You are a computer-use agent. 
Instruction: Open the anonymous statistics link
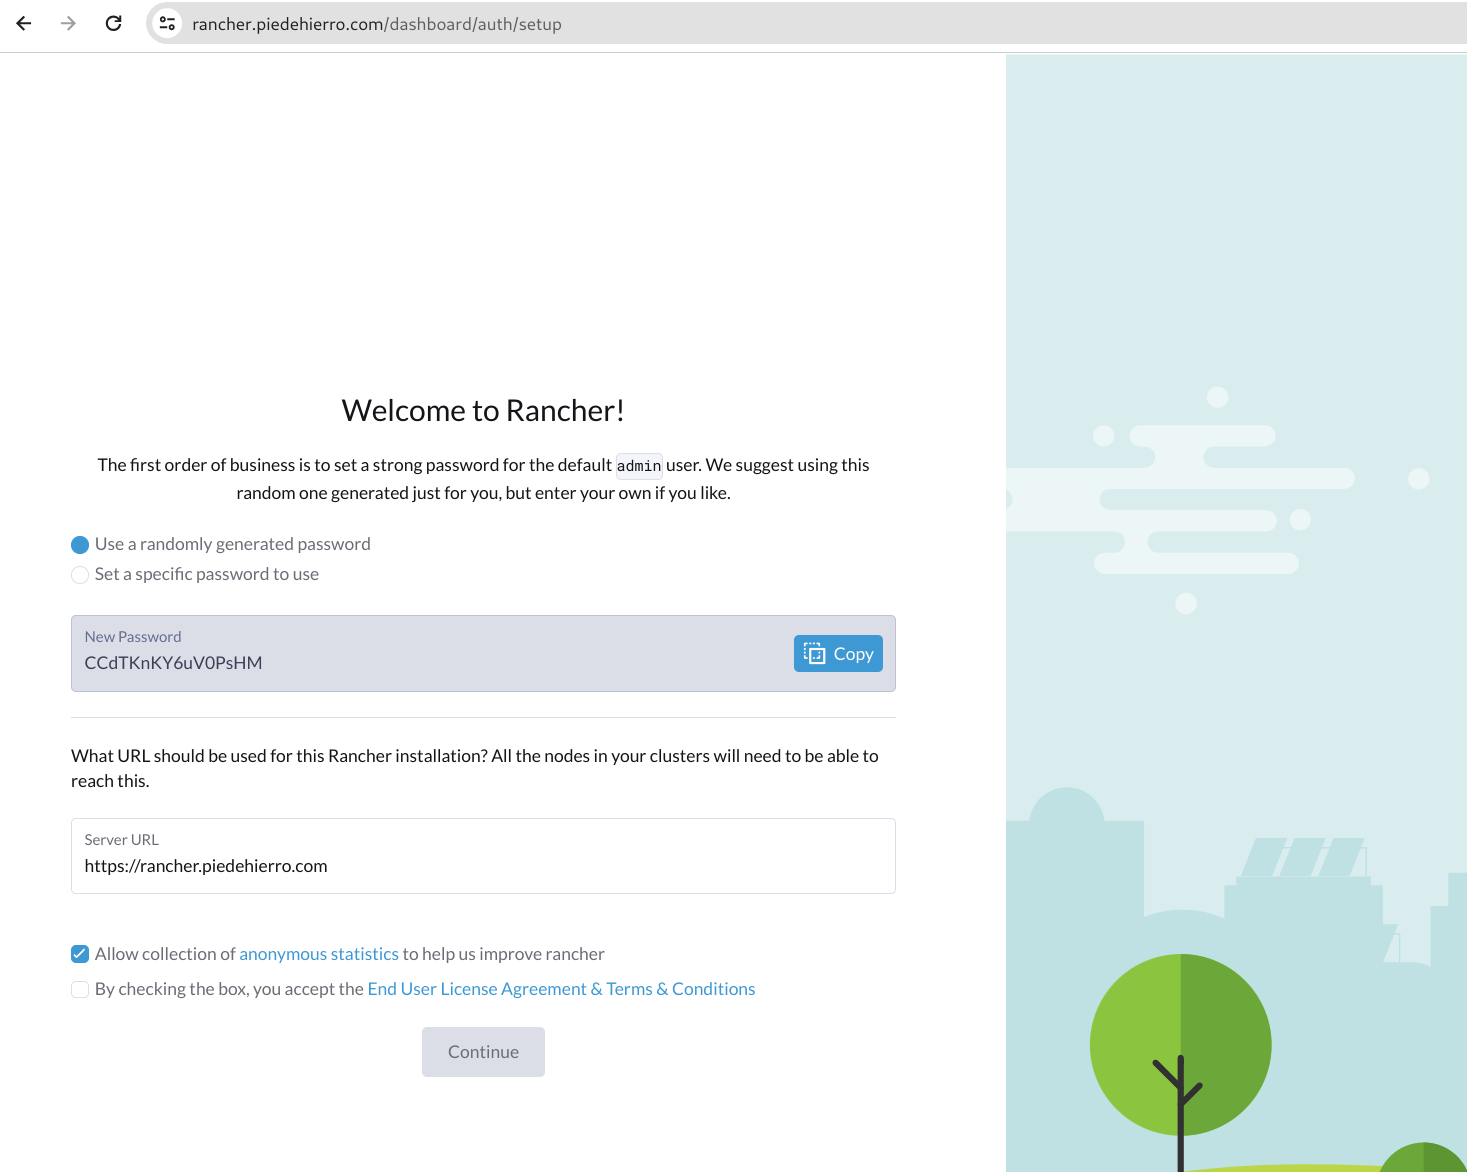[x=318, y=954]
